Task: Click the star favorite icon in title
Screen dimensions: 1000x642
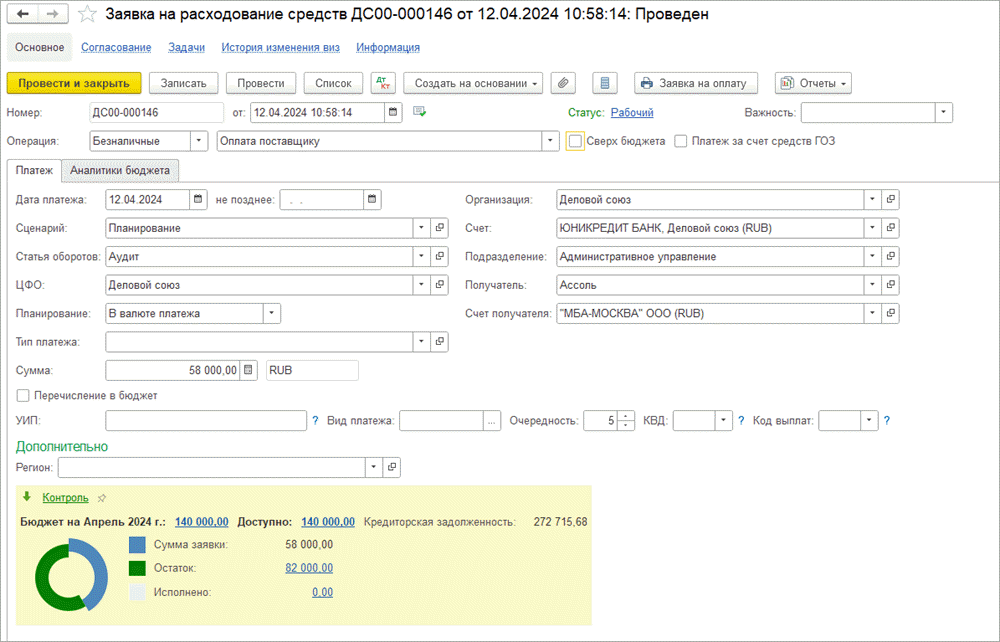Action: point(88,15)
